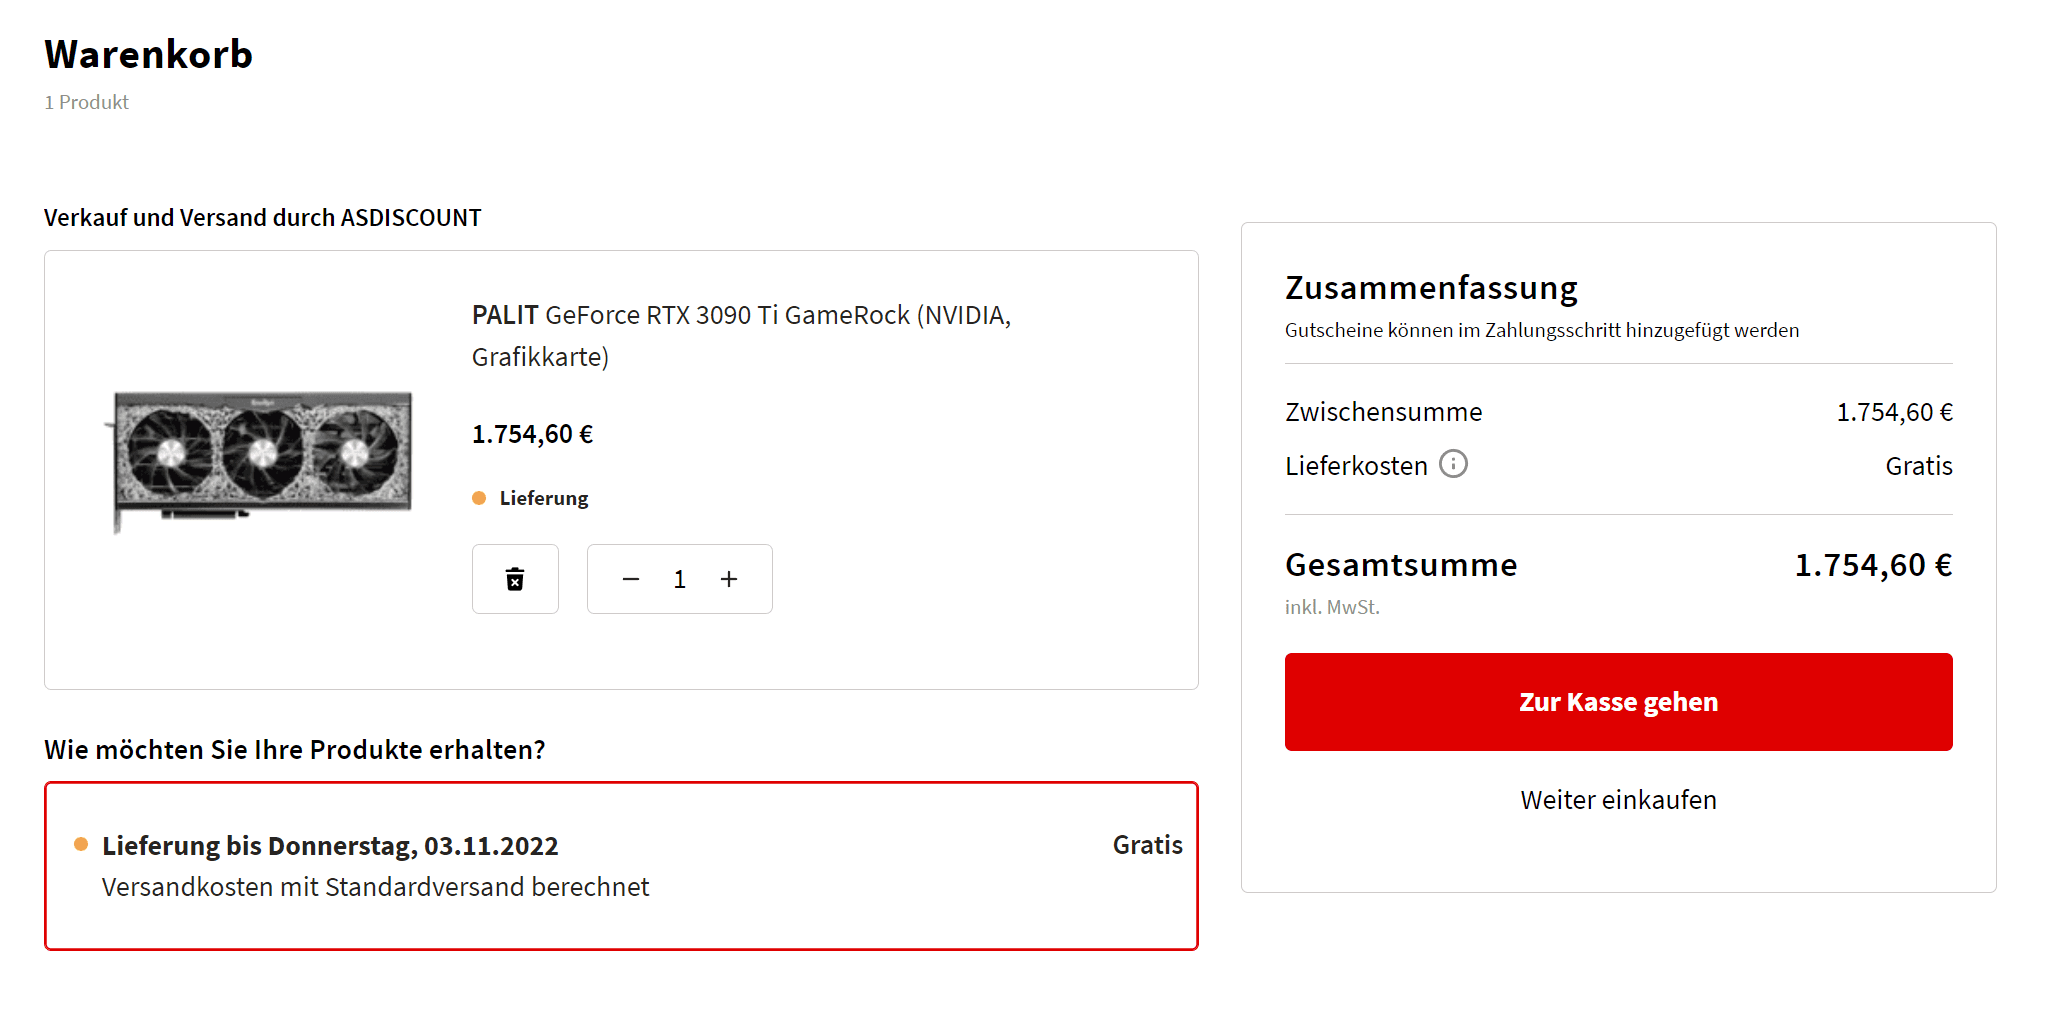
Task: Click the Lieferung label under the price
Action: pyautogui.click(x=544, y=498)
